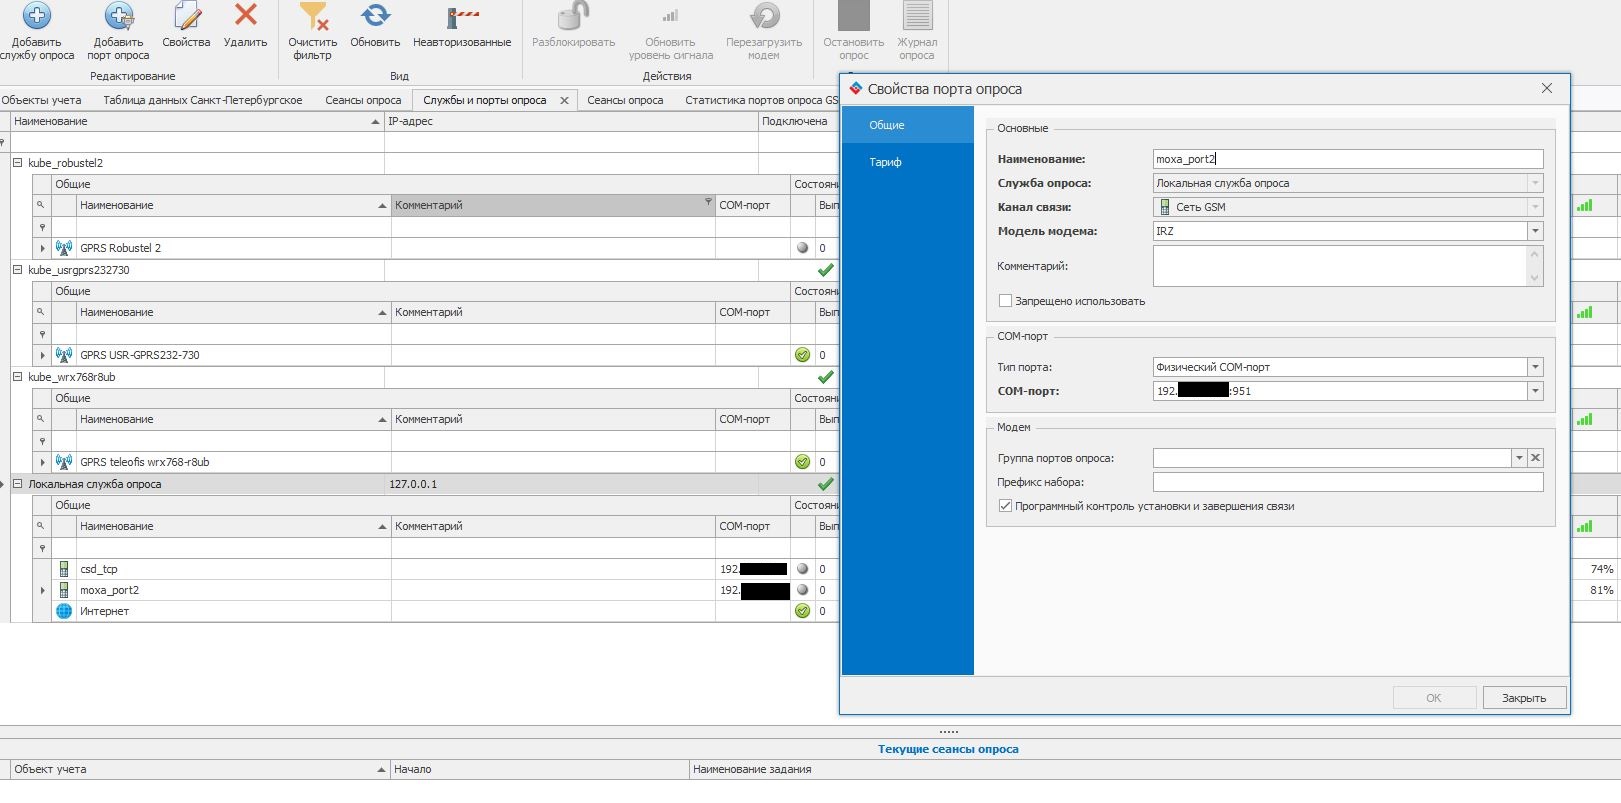This screenshot has width=1621, height=803.
Task: Open the 'Модель модема' dropdown
Action: (1534, 231)
